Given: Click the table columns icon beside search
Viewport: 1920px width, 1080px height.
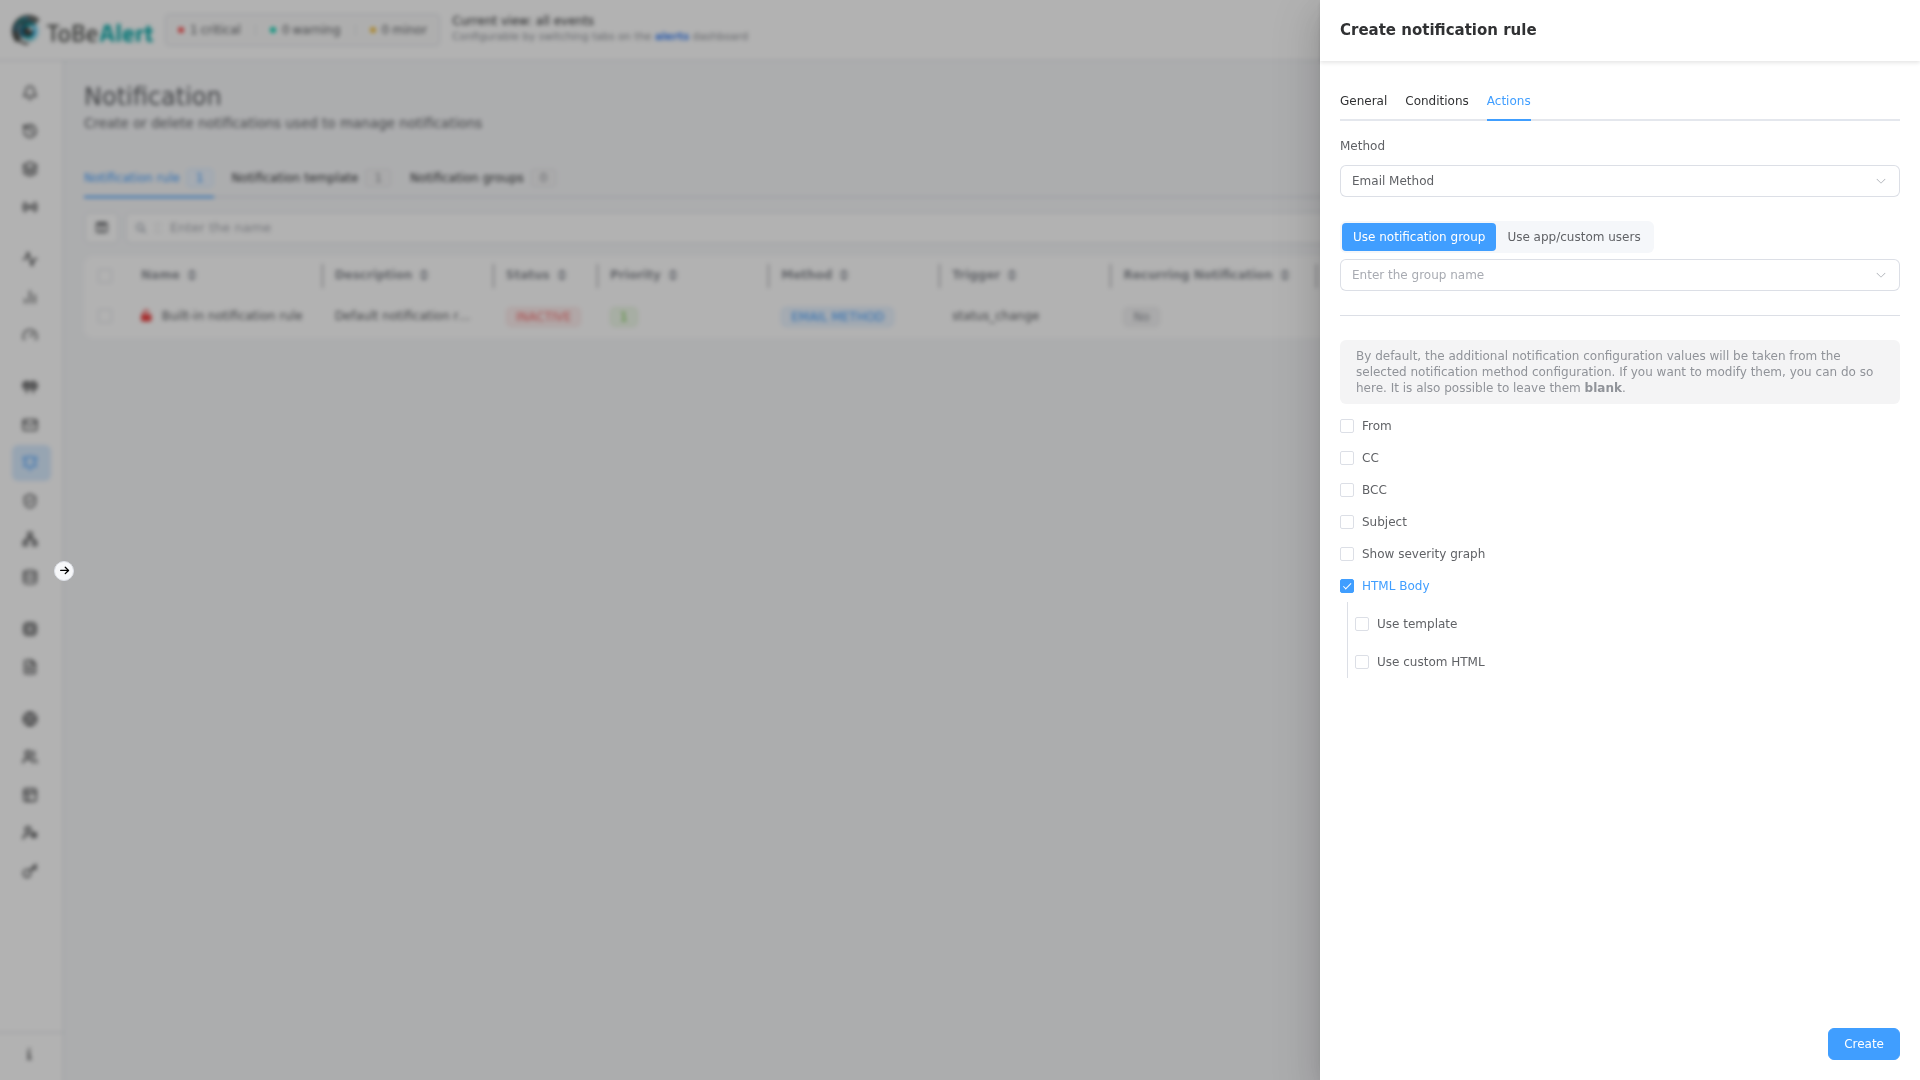Looking at the screenshot, I should (x=101, y=228).
